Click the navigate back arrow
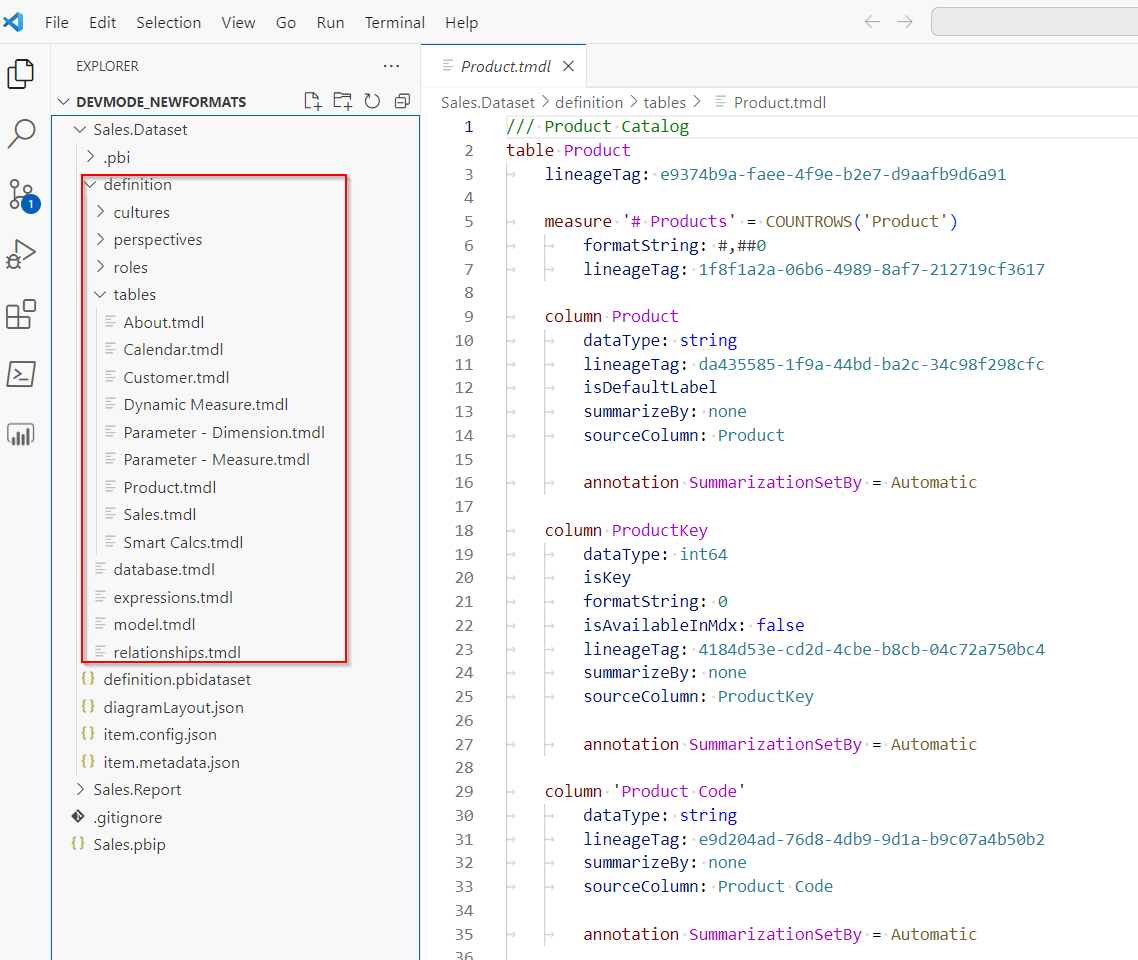Screen dimensions: 1138x960 [871, 21]
